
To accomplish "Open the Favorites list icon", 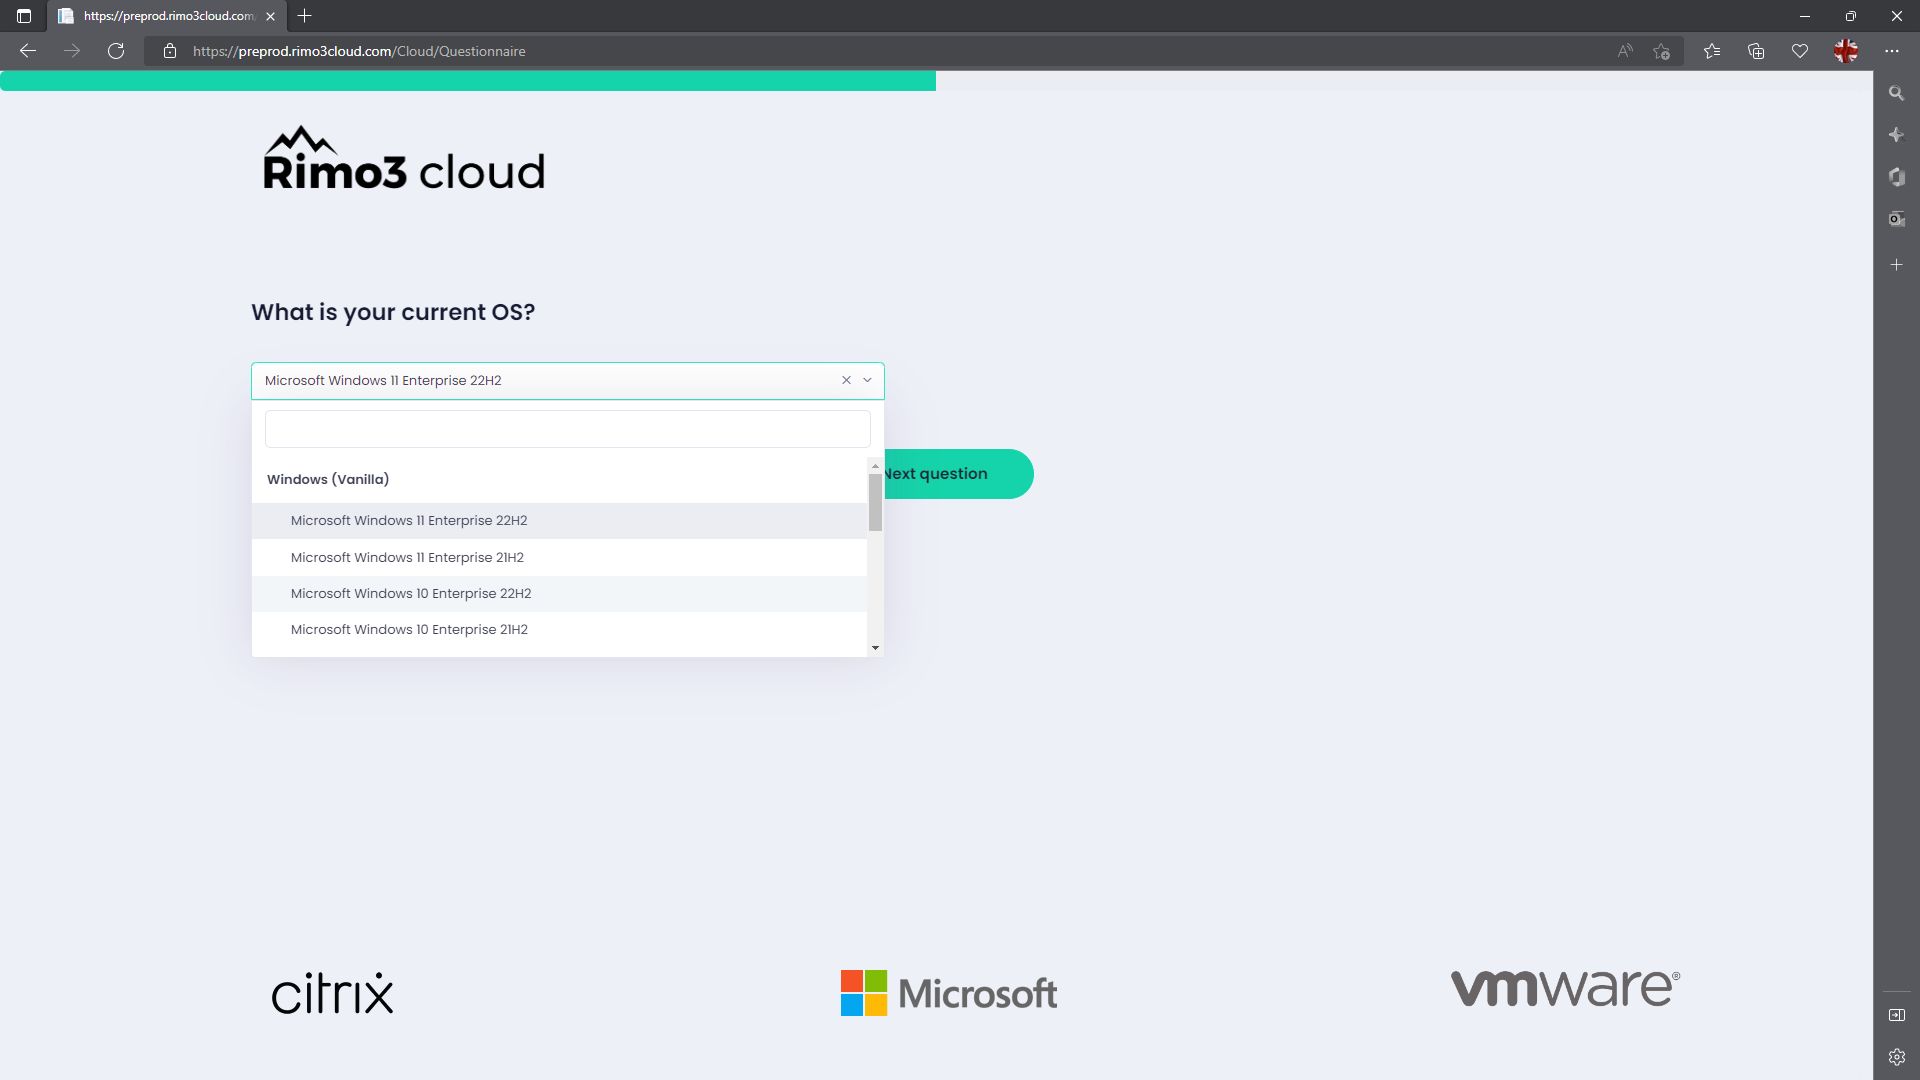I will click(x=1712, y=51).
